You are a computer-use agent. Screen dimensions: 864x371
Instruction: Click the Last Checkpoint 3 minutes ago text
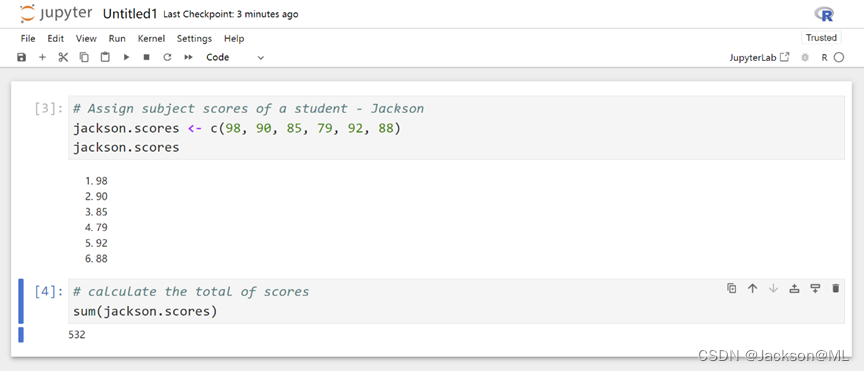pos(231,15)
